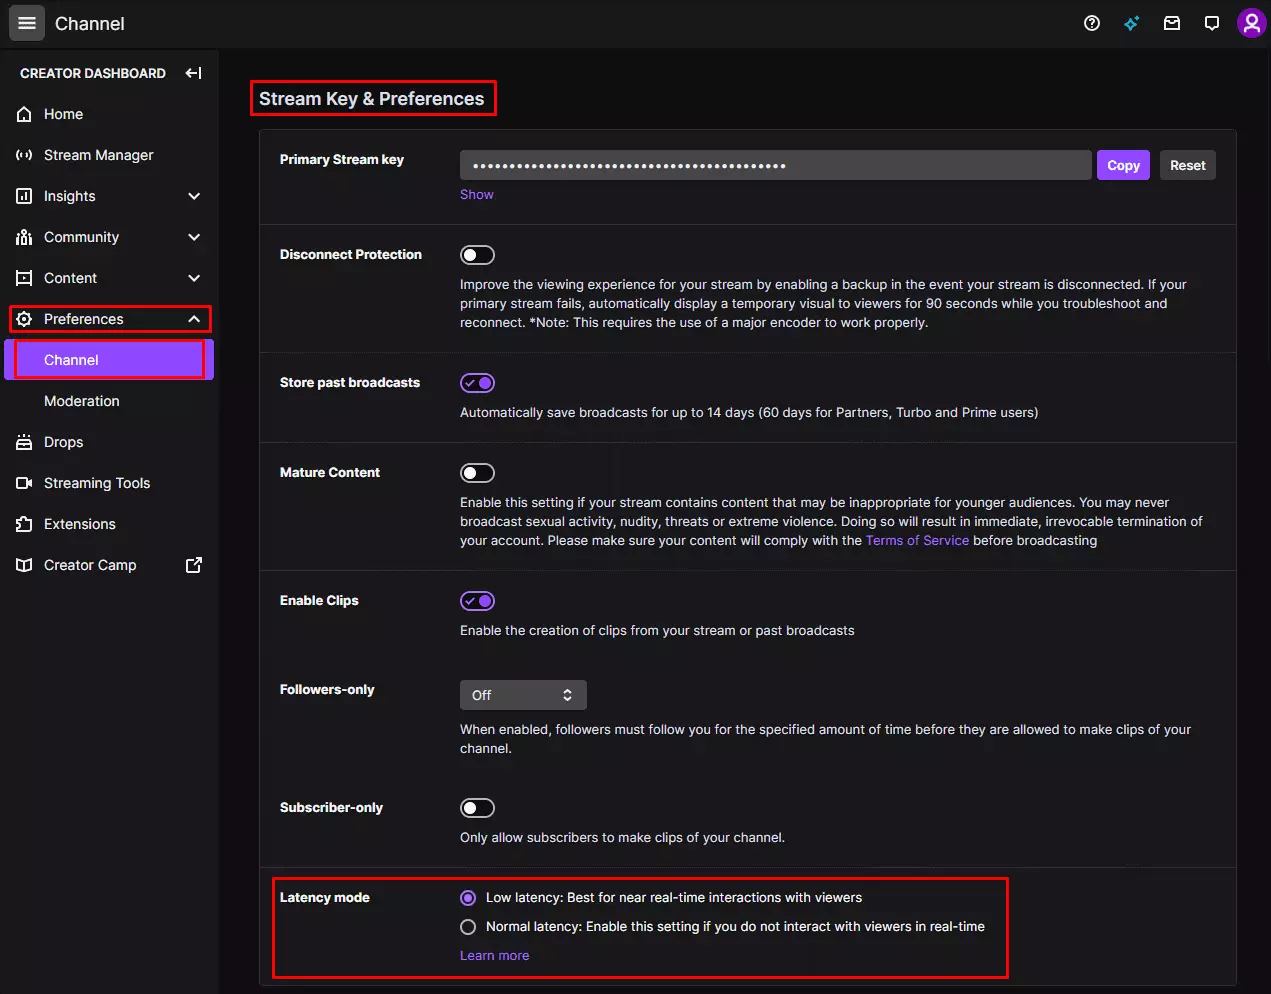
Task: Click Learn more under Latency mode
Action: point(494,955)
